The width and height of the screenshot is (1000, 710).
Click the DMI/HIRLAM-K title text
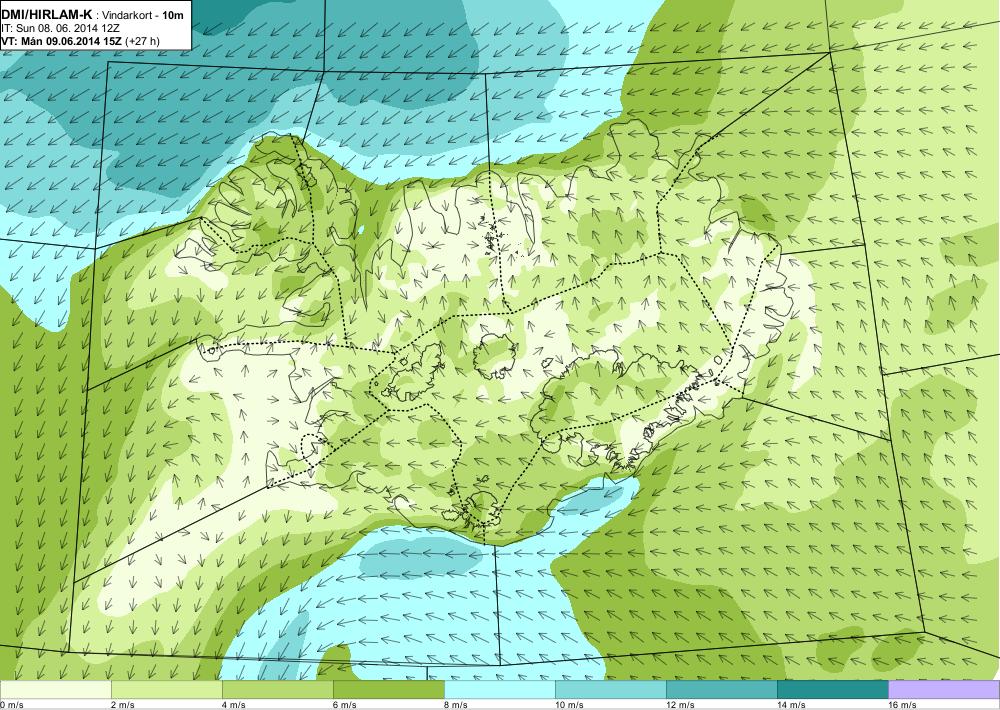47,13
